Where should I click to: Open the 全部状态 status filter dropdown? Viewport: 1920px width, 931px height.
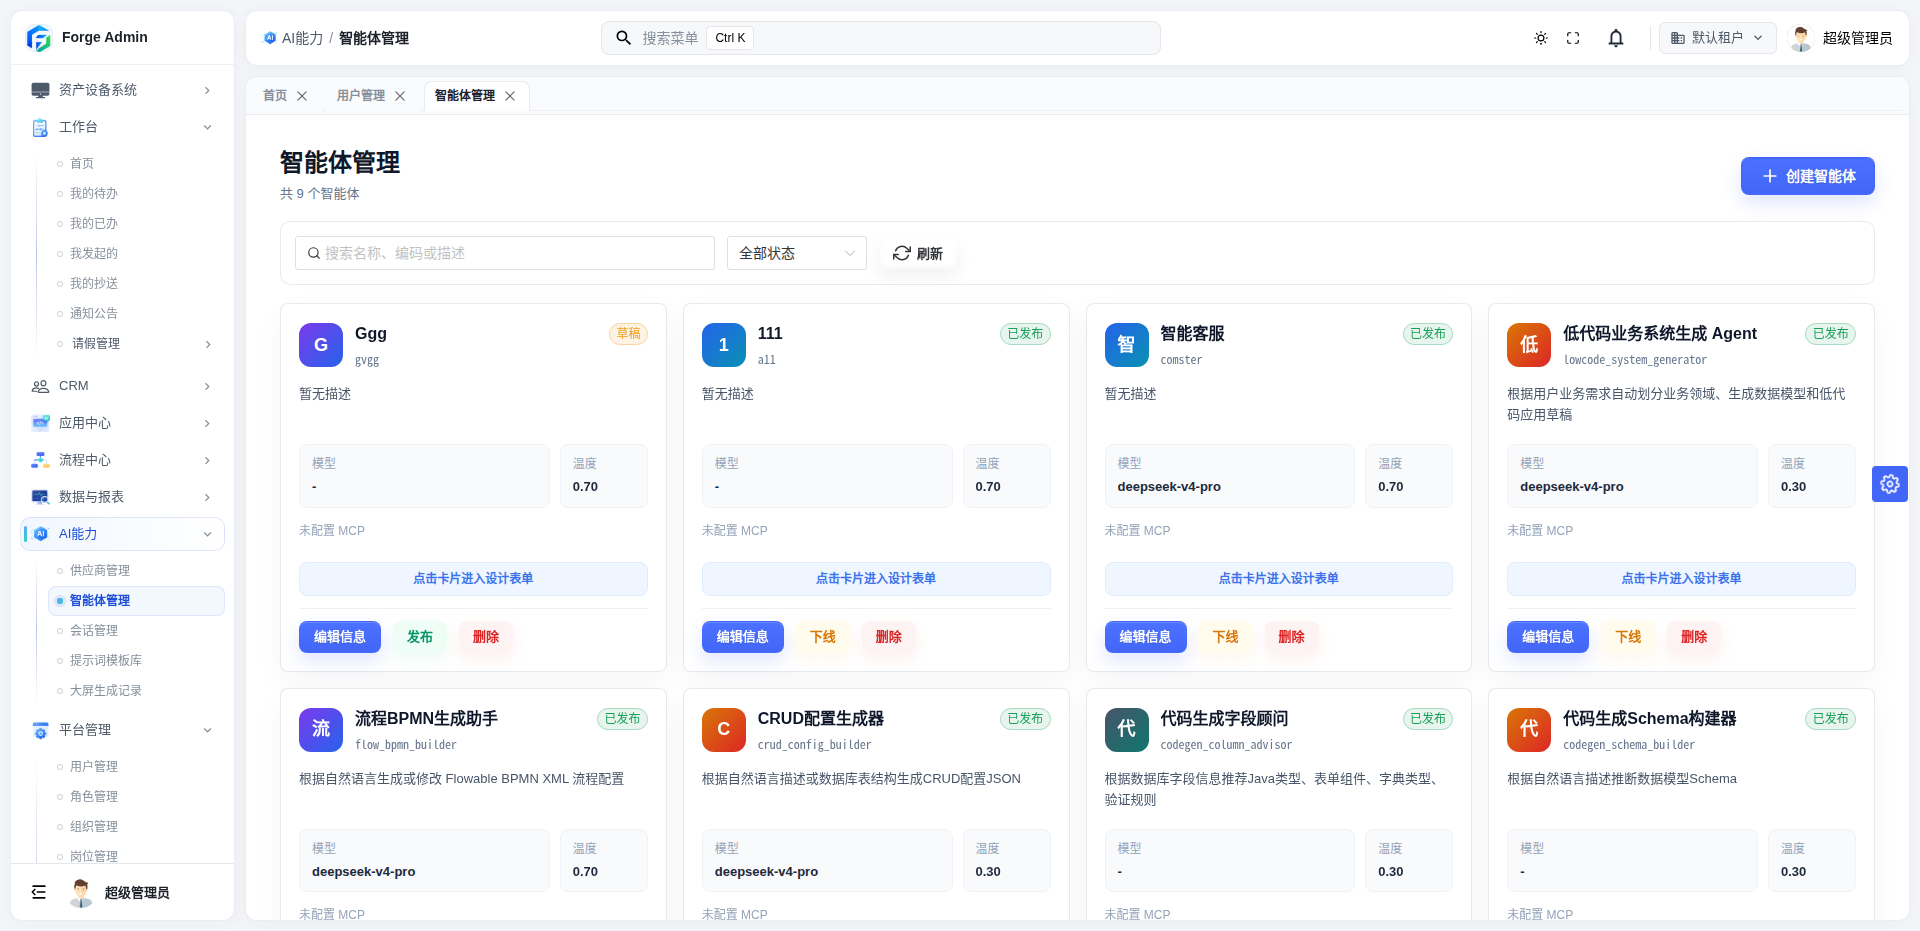[797, 253]
